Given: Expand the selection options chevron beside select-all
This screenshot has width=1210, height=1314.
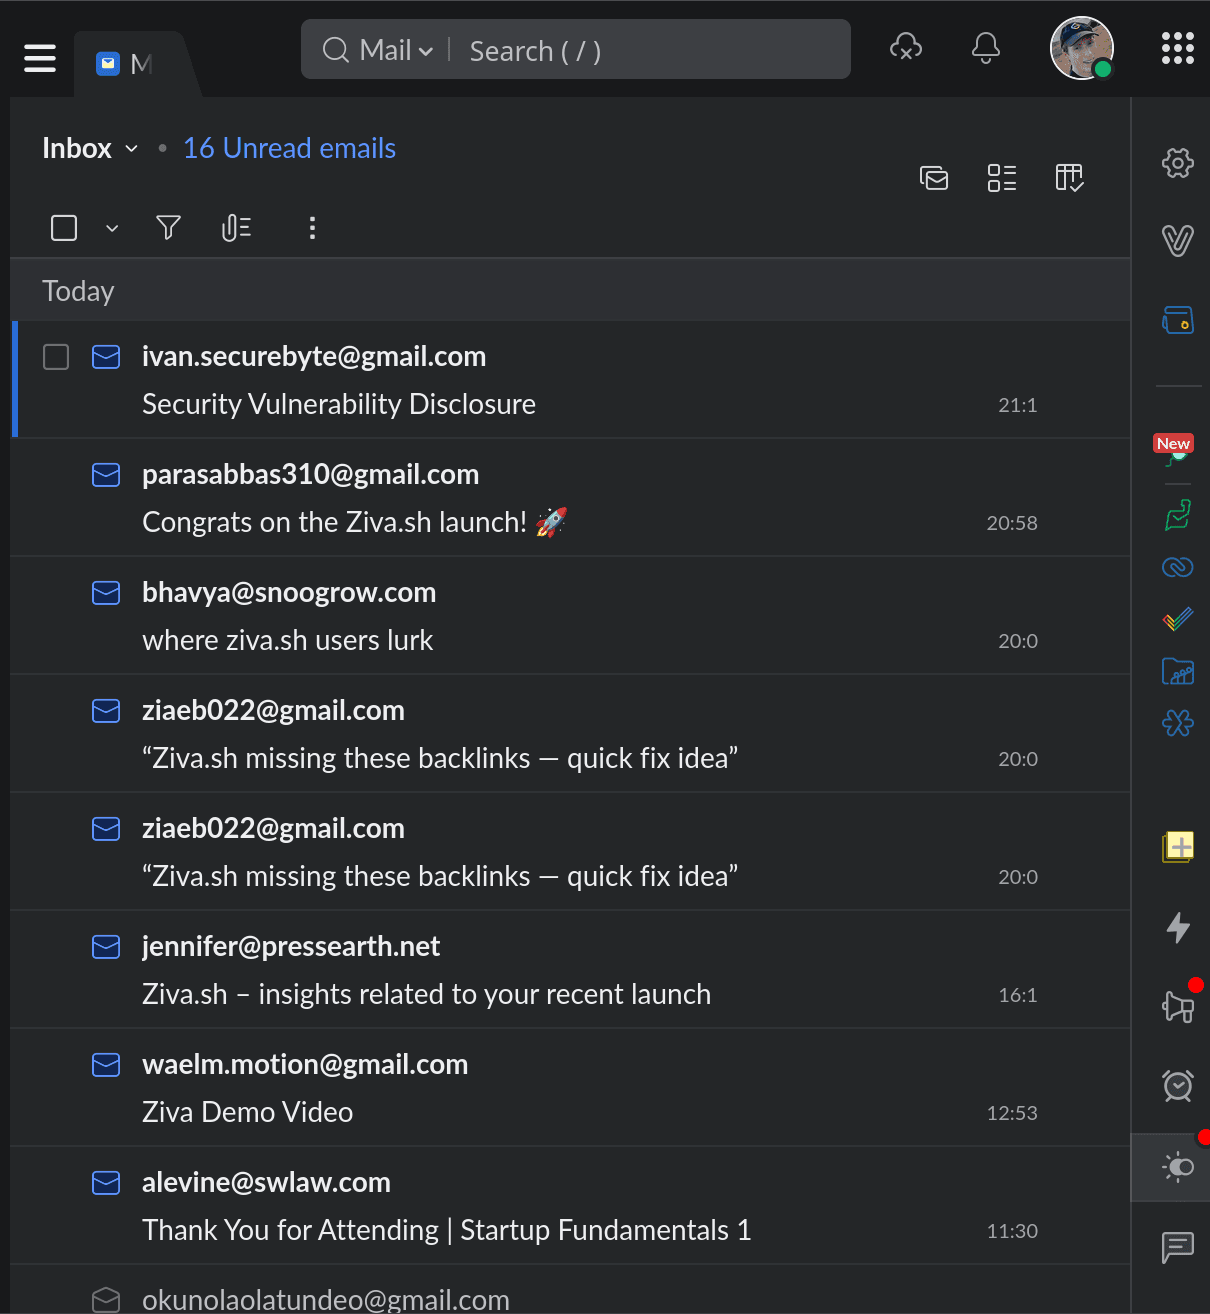Looking at the screenshot, I should pyautogui.click(x=111, y=228).
